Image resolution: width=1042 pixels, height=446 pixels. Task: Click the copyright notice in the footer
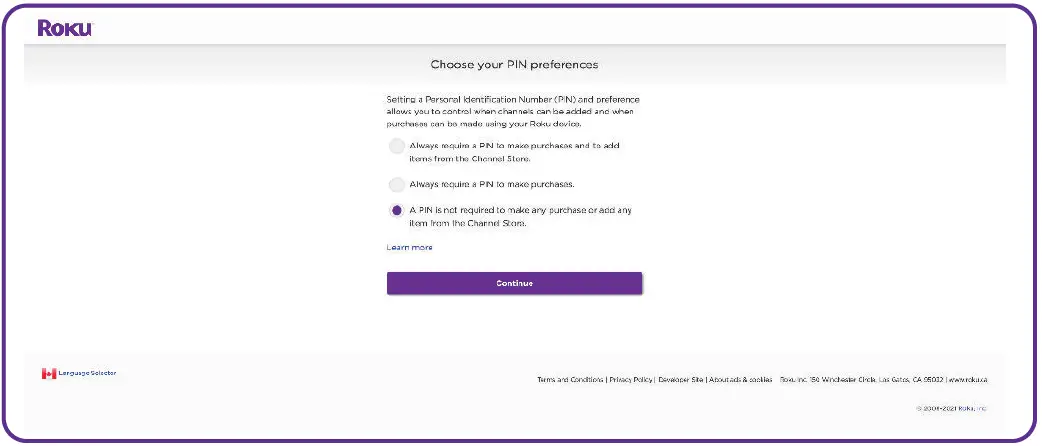[951, 409]
